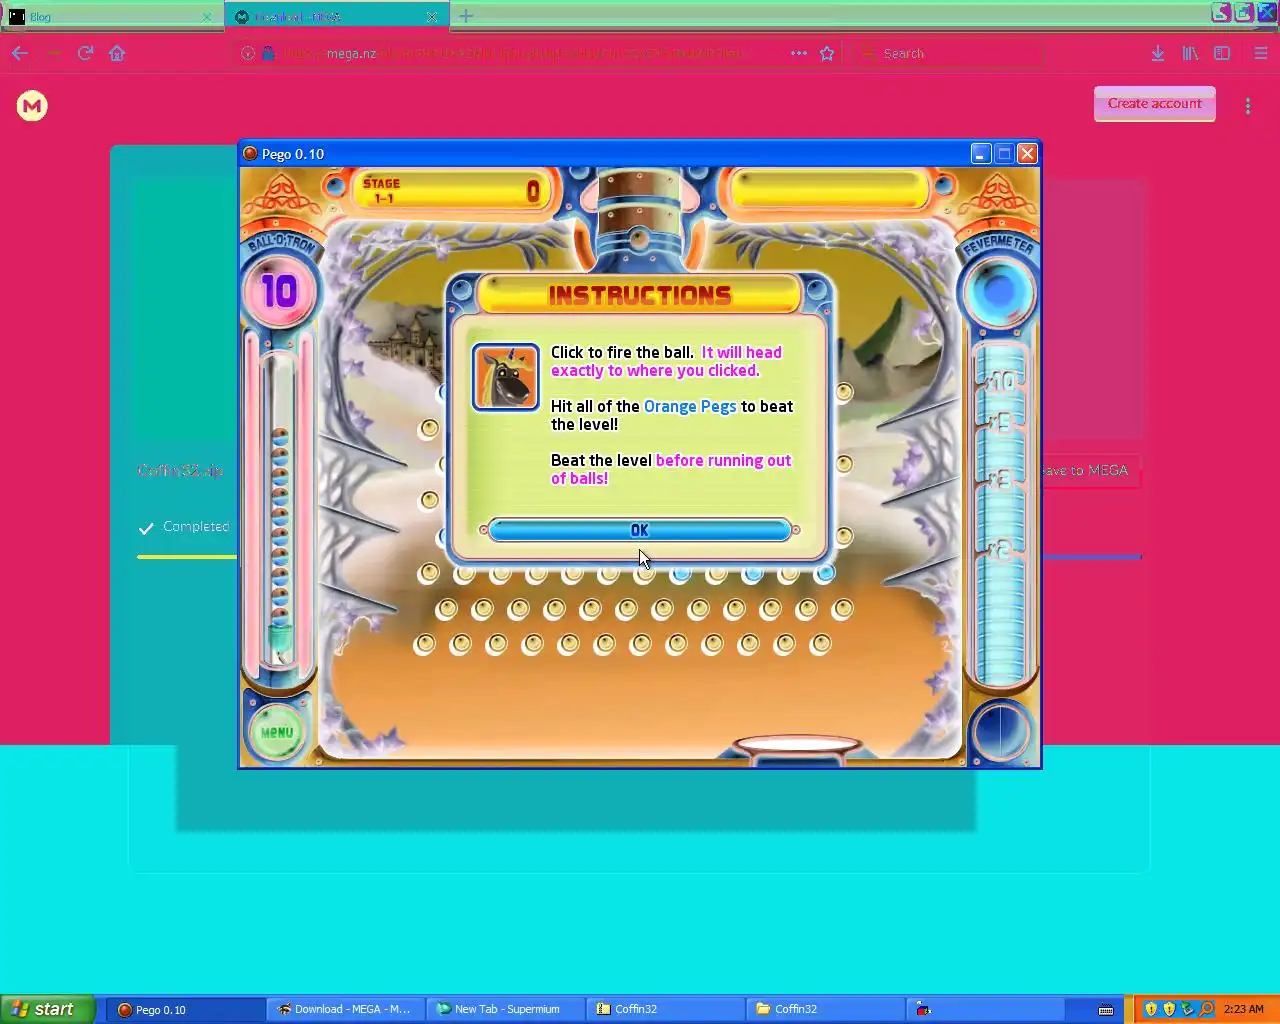Go to the browser Home page
Screen dimensions: 1280x1024
point(117,53)
